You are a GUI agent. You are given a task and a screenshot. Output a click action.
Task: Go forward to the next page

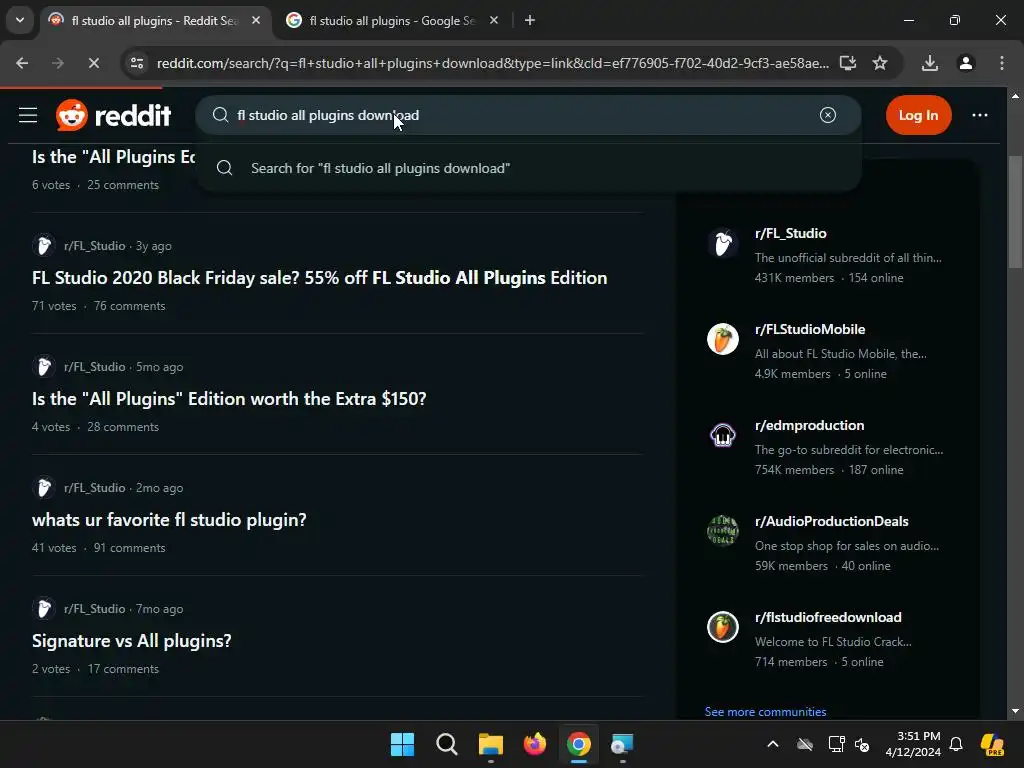click(57, 63)
